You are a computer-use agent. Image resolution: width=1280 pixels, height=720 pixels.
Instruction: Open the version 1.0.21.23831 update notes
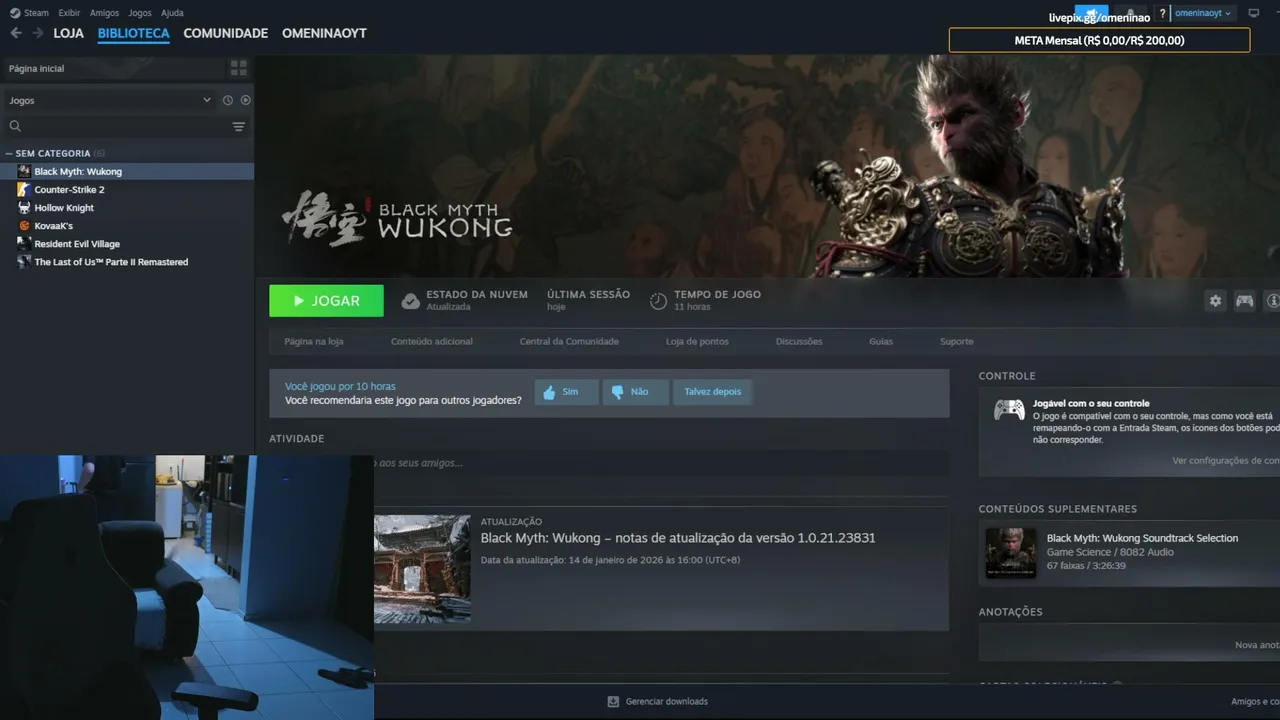[678, 538]
